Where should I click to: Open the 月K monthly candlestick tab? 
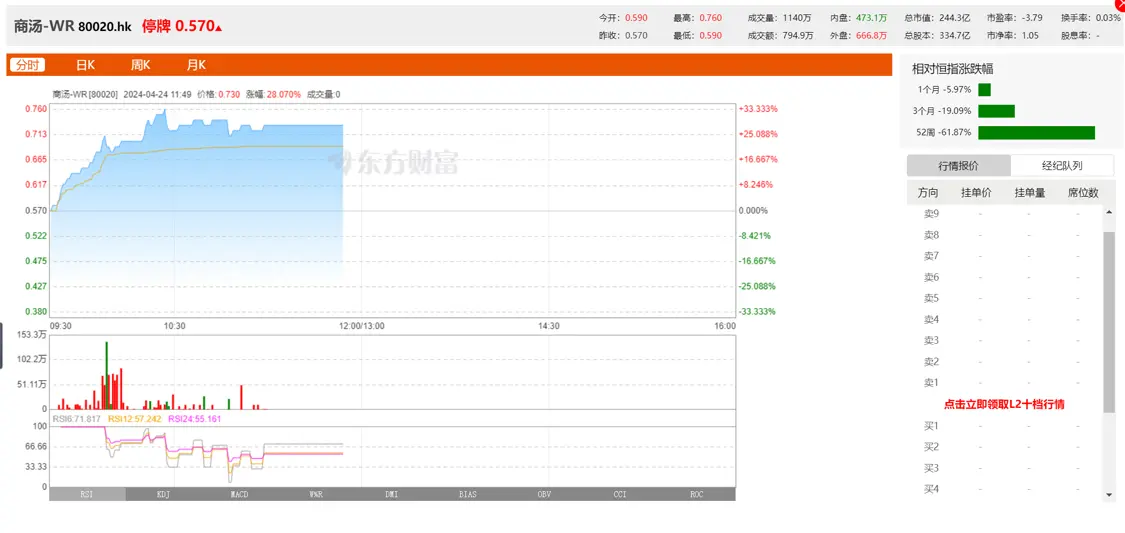(x=196, y=65)
